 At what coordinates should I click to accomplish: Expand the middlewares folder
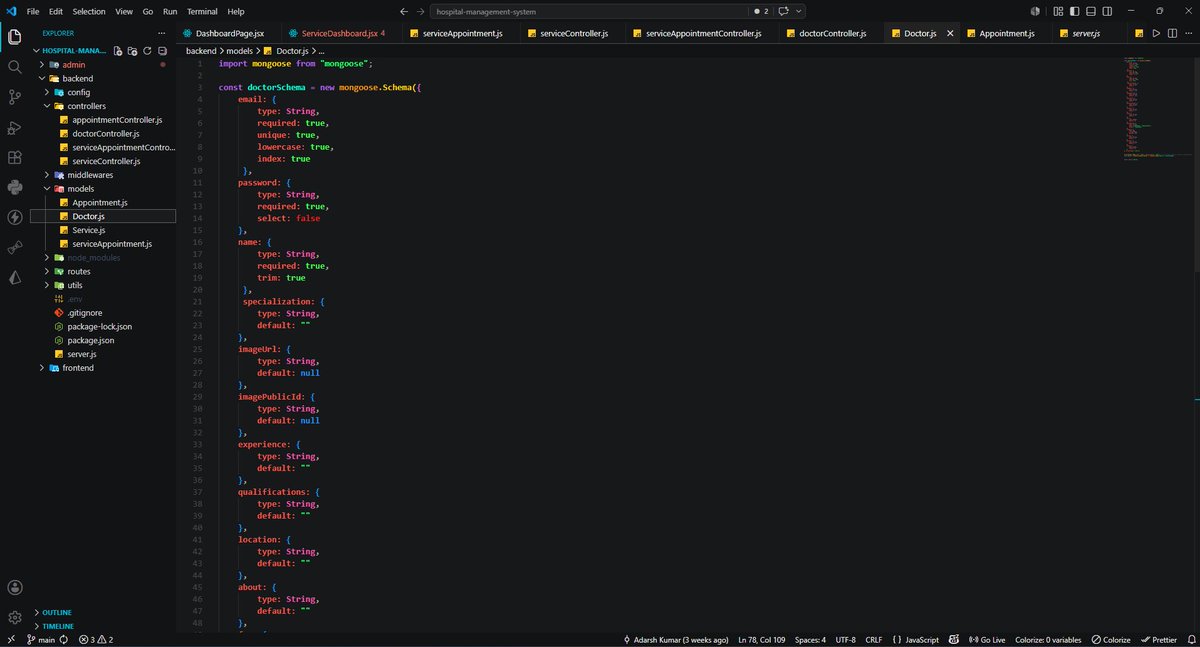pos(103,175)
